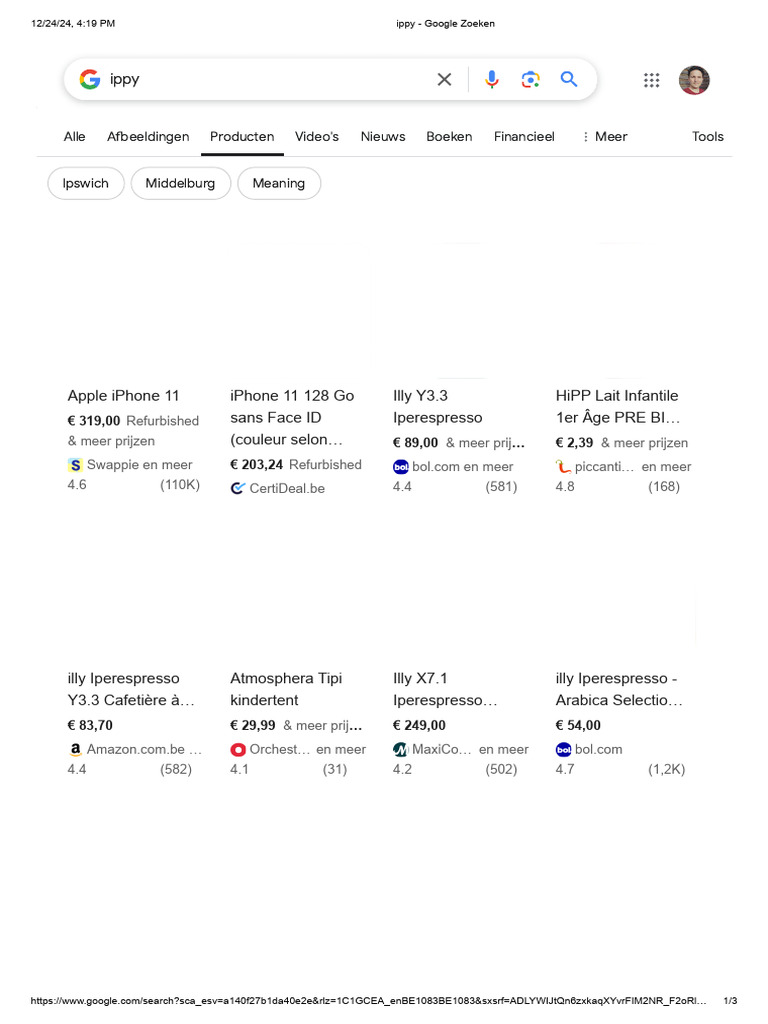Switch to the Afbeeldingen tab
This screenshot has width=768, height=1024.
148,136
